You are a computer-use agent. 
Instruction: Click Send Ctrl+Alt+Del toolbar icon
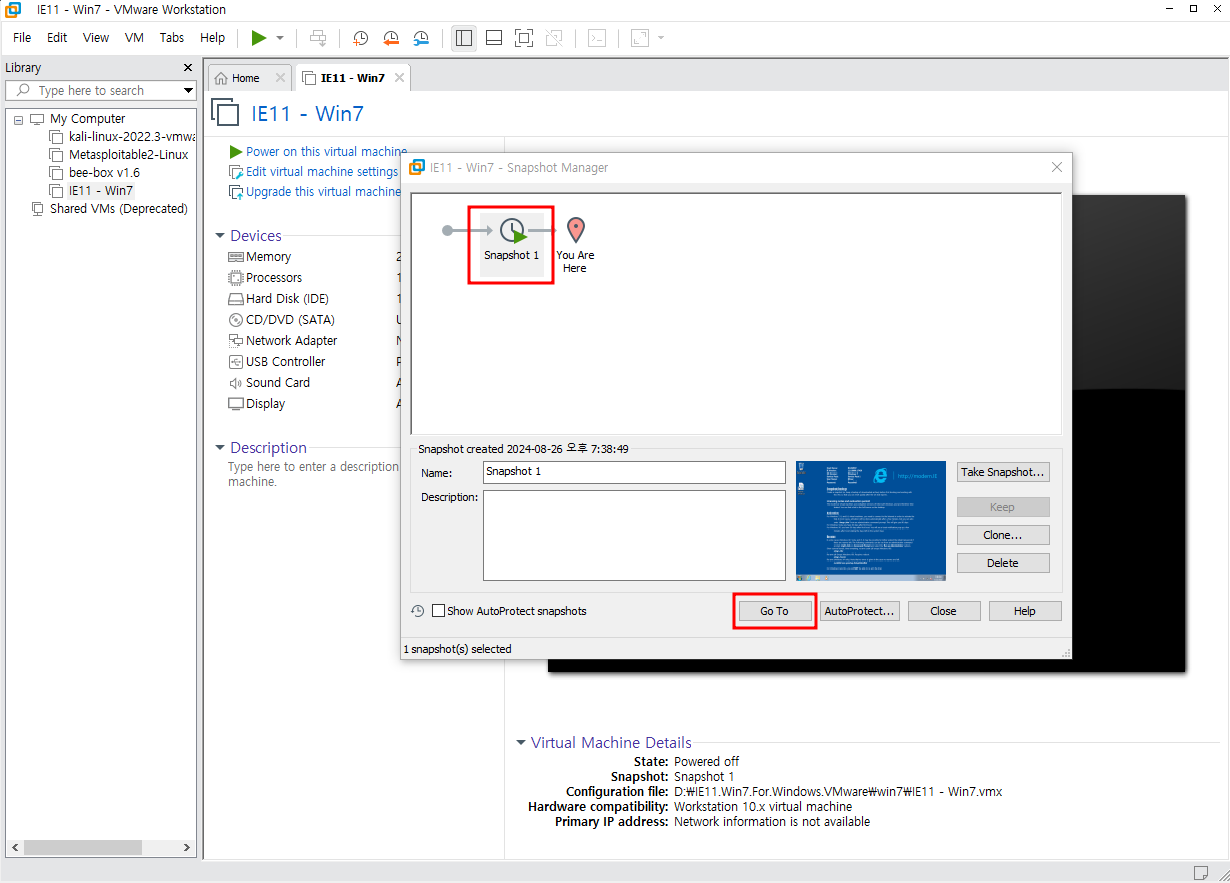pyautogui.click(x=318, y=38)
